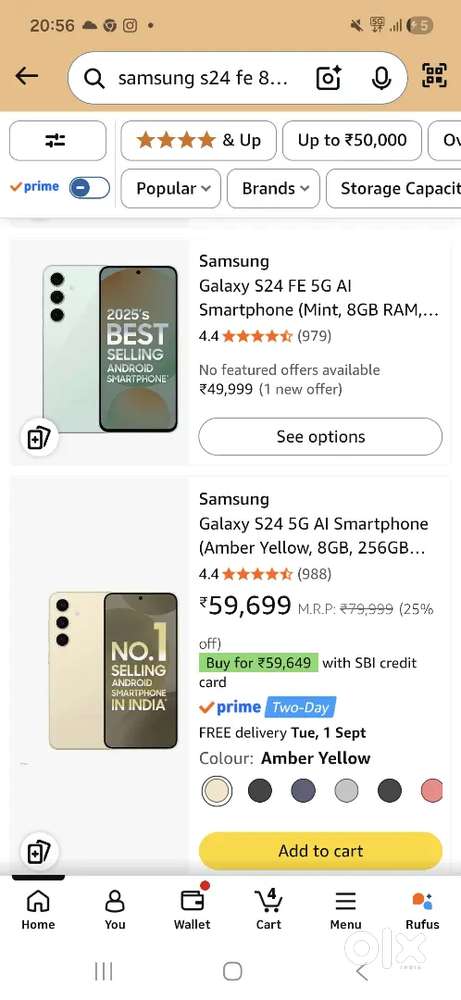Enable the 4 stars & Up filter
The width and height of the screenshot is (461, 1000).
(x=198, y=140)
